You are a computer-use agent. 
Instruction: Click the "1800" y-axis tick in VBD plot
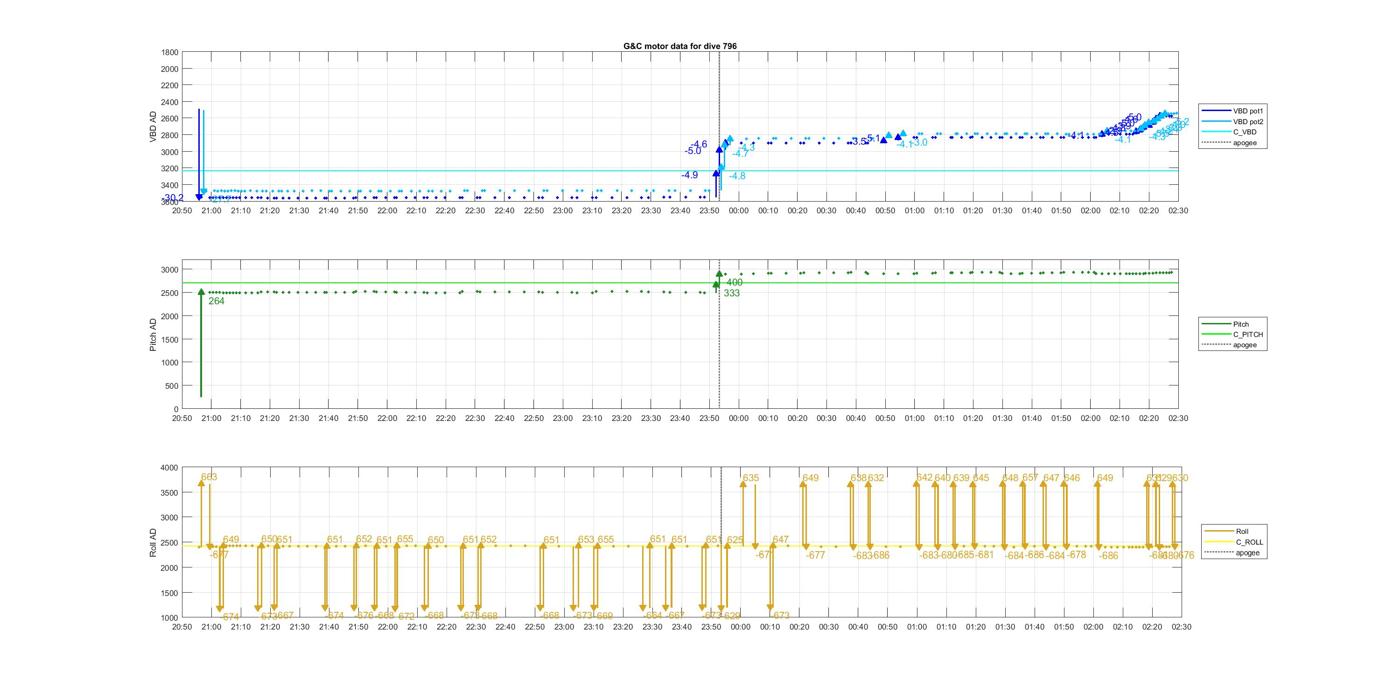point(170,52)
